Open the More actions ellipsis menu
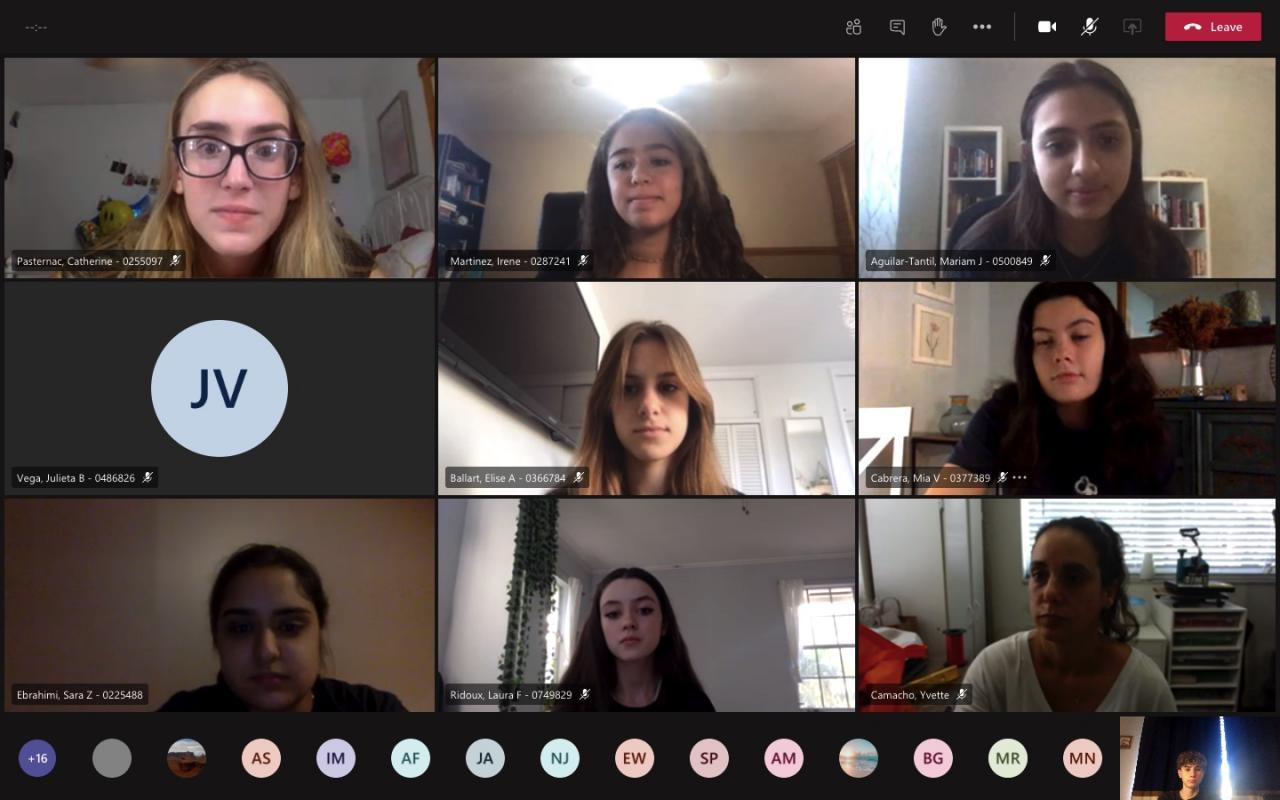The image size is (1280, 800). [982, 27]
